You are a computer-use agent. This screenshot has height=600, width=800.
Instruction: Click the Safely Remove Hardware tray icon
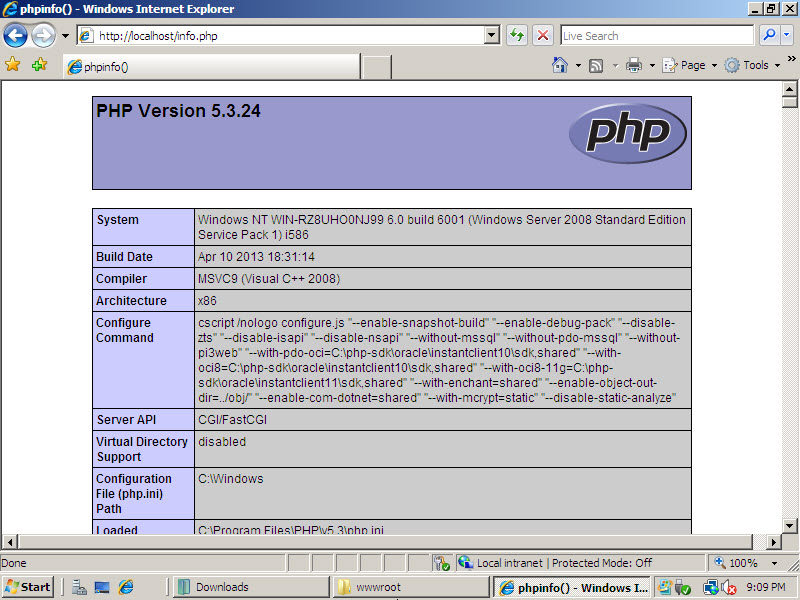[x=683, y=588]
